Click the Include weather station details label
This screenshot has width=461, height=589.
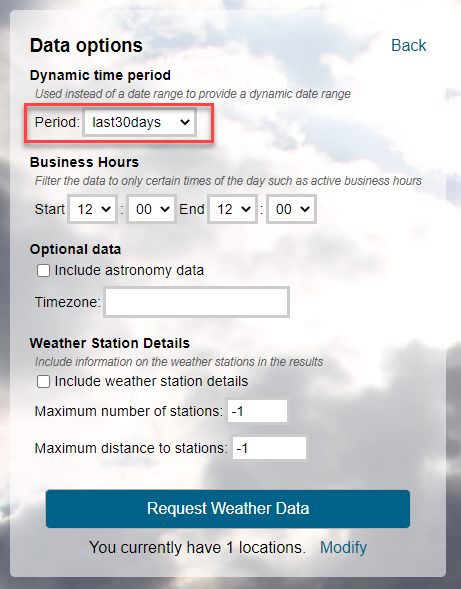[151, 382]
